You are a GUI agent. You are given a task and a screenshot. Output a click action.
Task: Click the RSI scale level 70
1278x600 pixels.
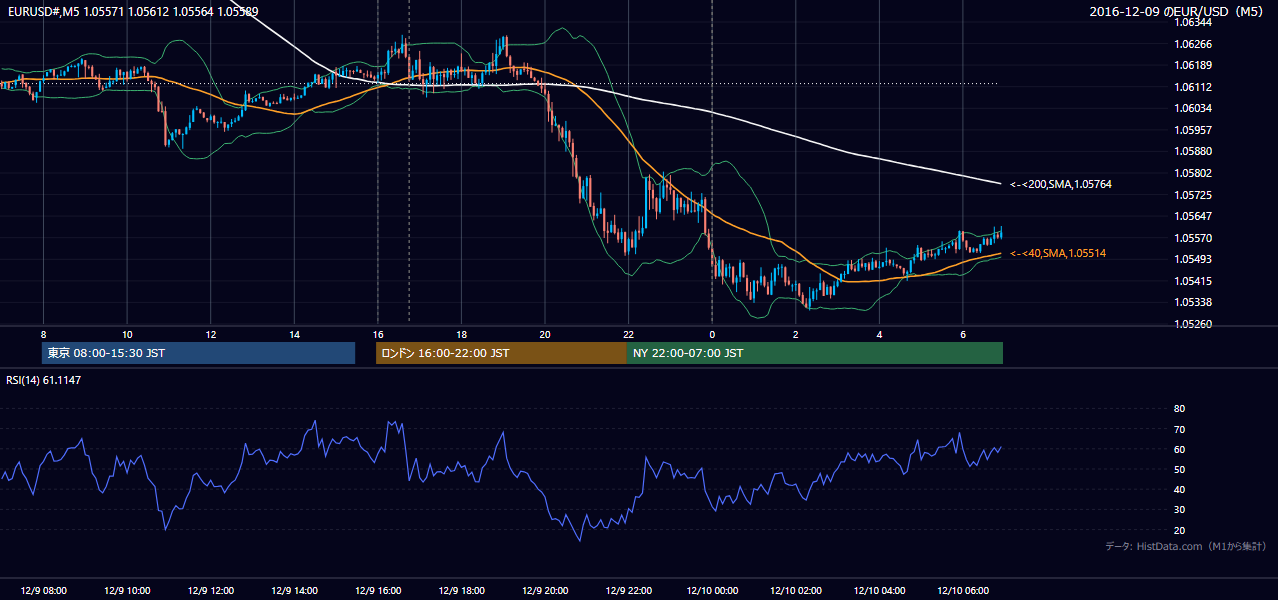(1179, 429)
